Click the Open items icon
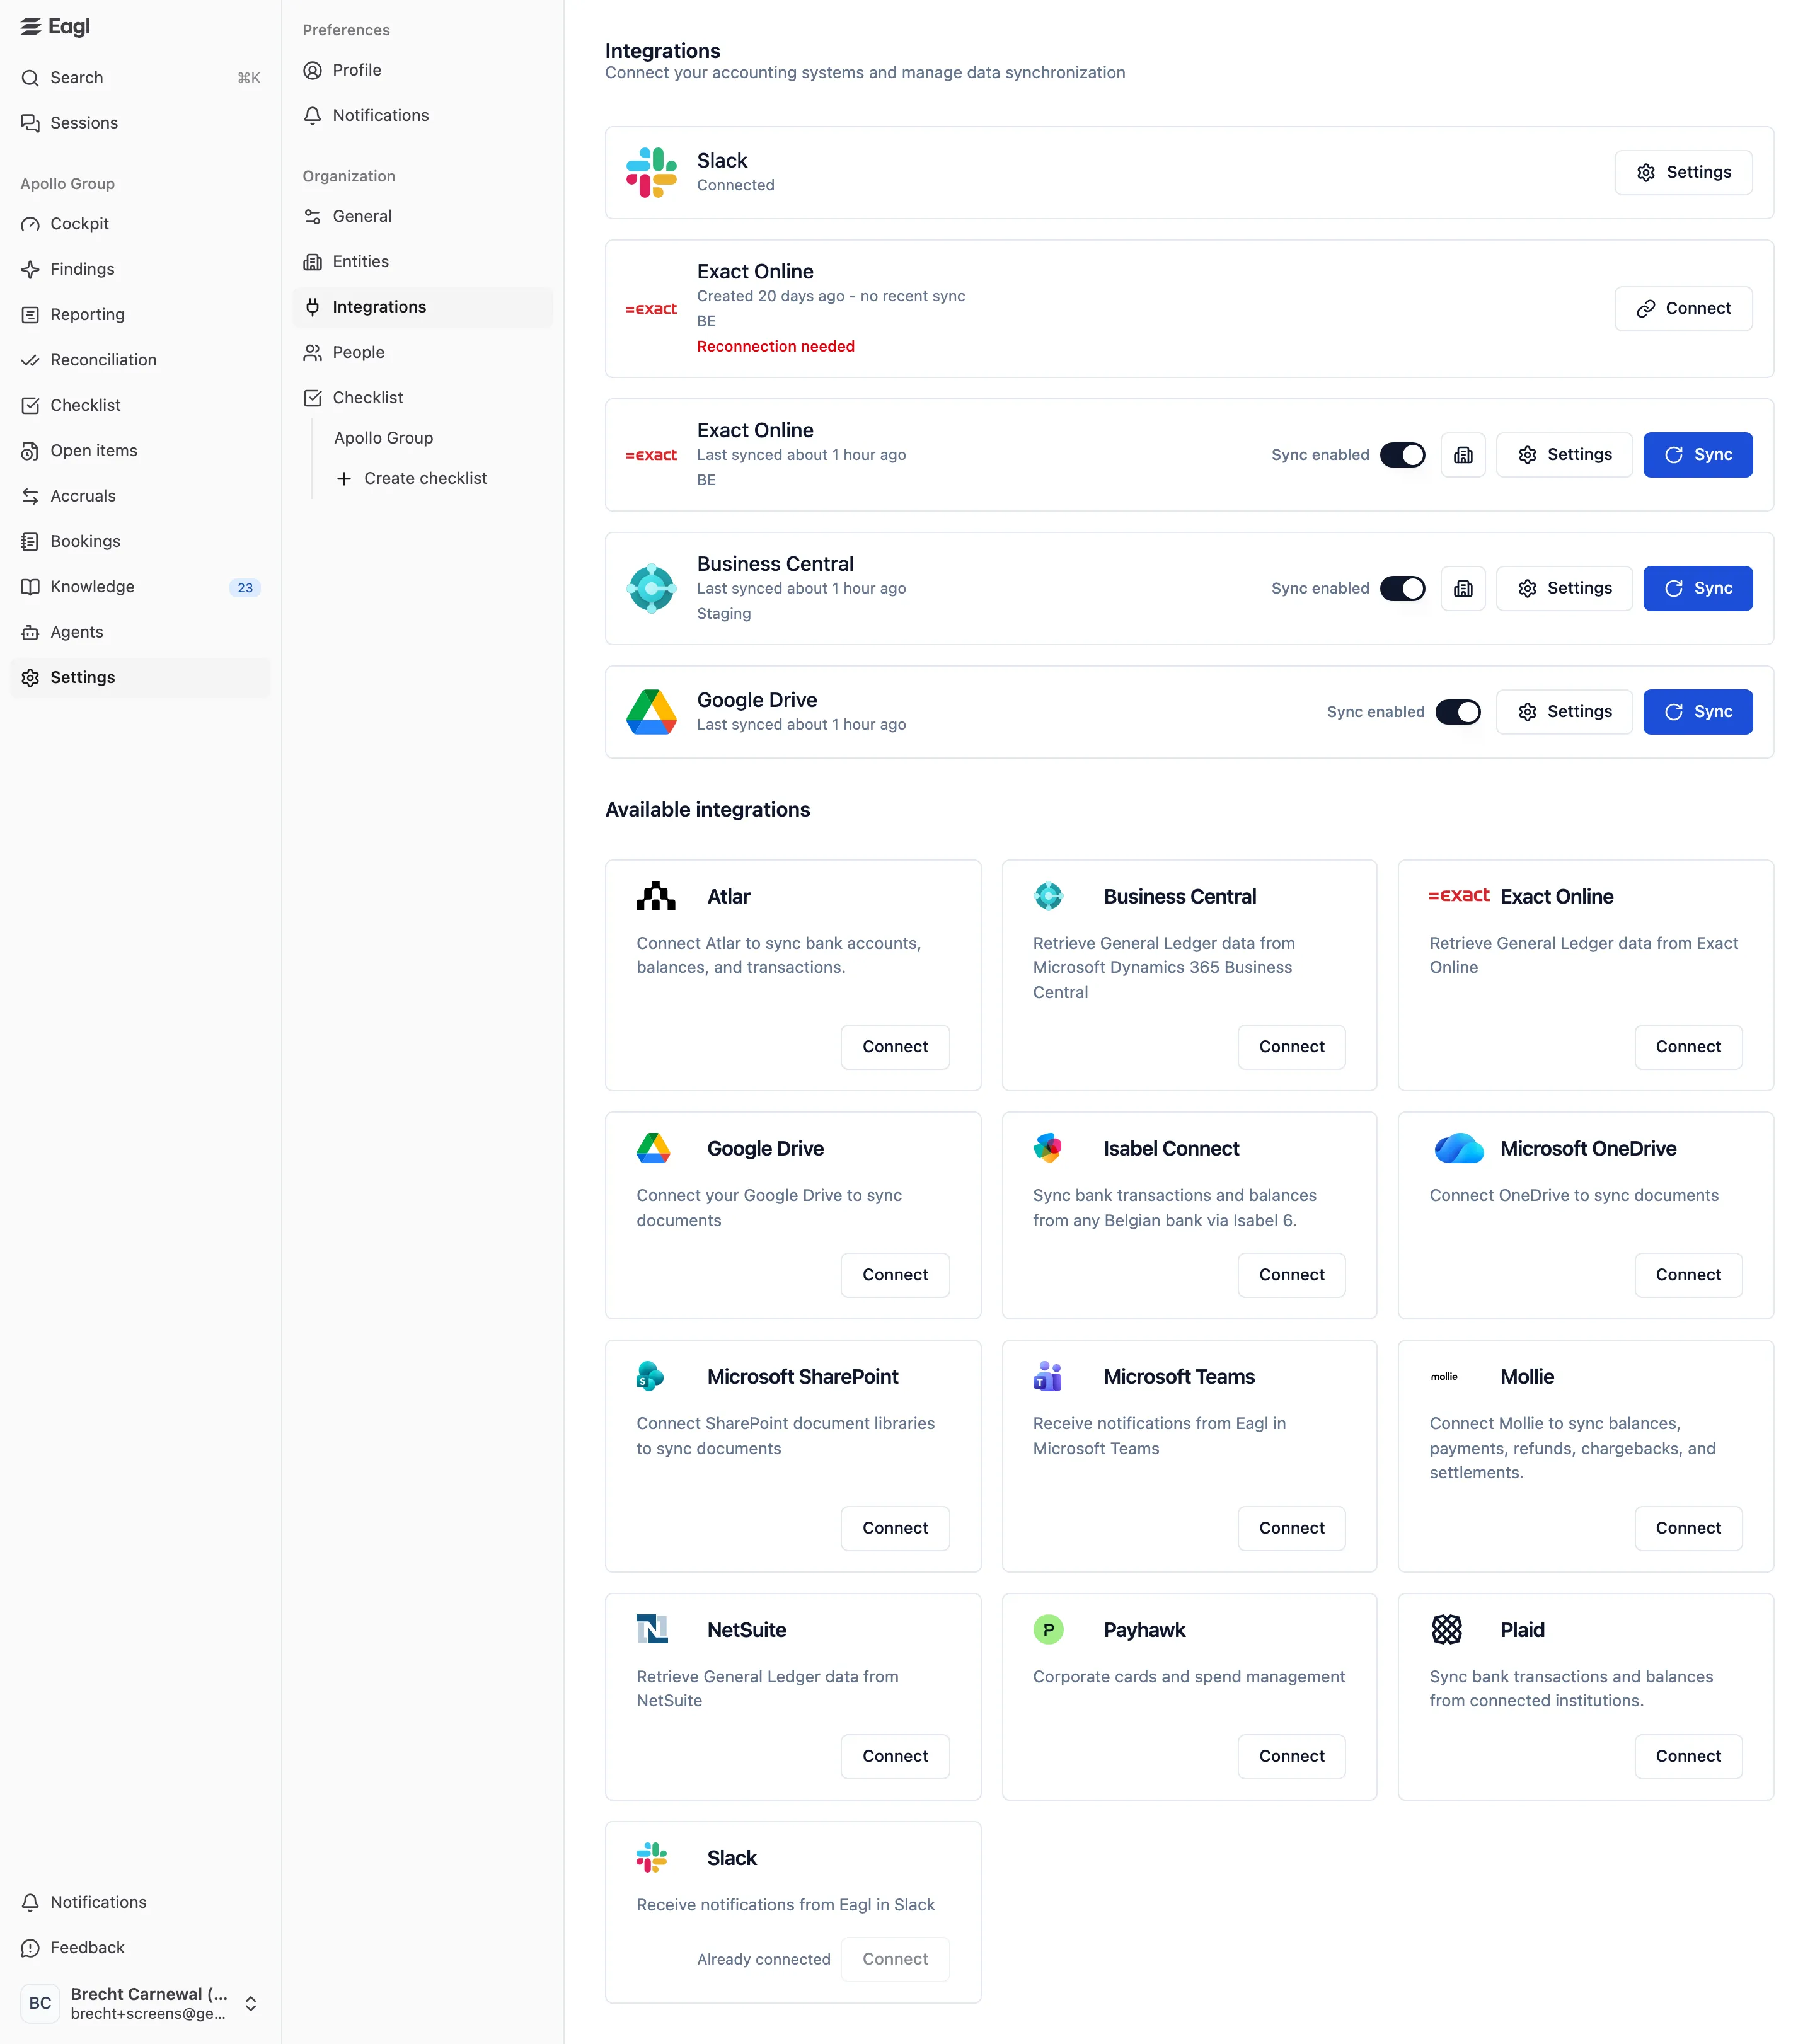 point(31,451)
